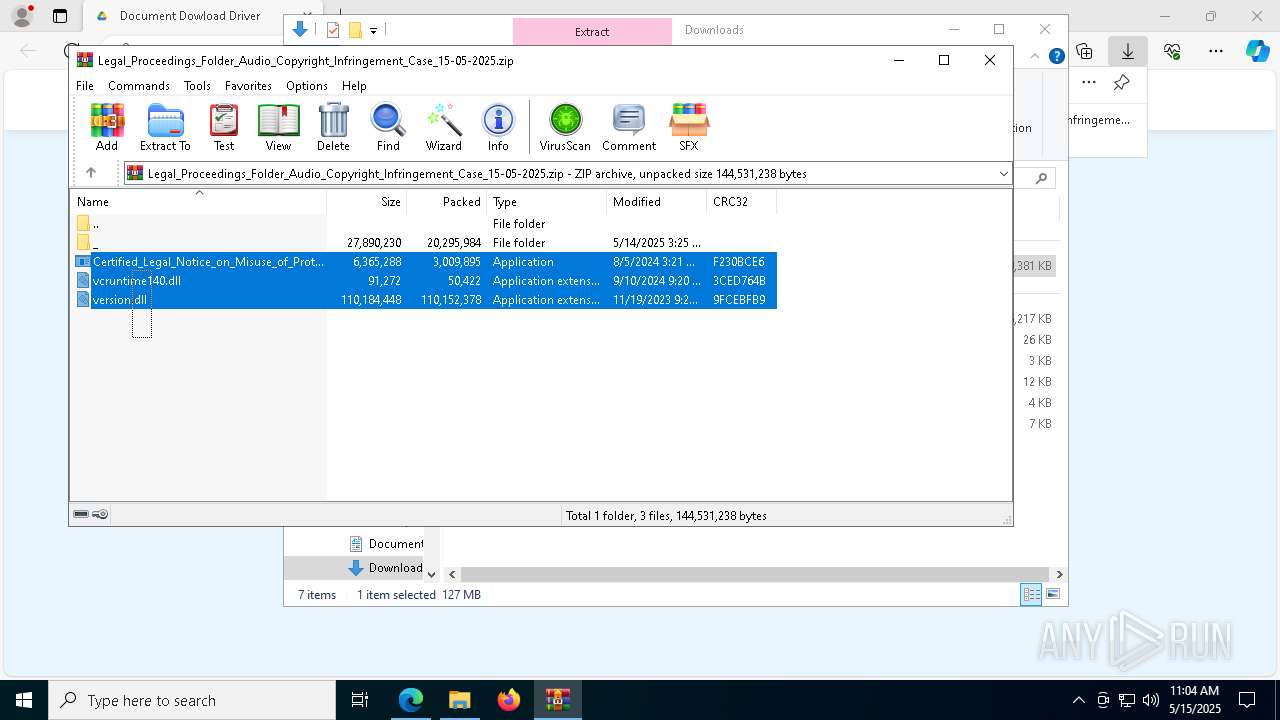Open the Tools menu
1280x720 pixels.
click(197, 86)
